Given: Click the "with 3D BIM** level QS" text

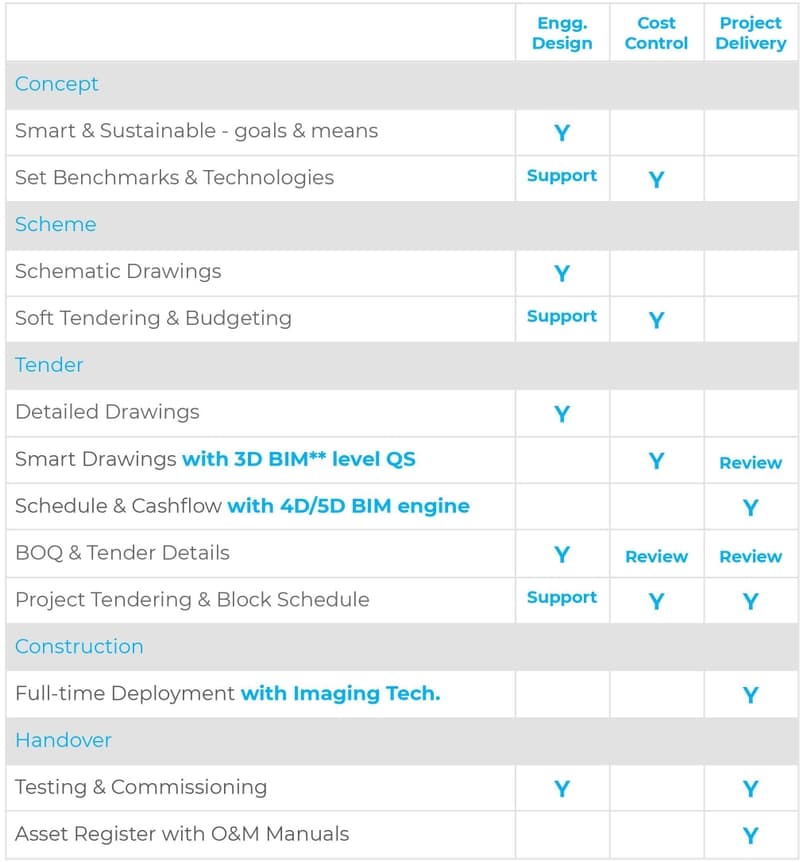Looking at the screenshot, I should click(298, 459).
